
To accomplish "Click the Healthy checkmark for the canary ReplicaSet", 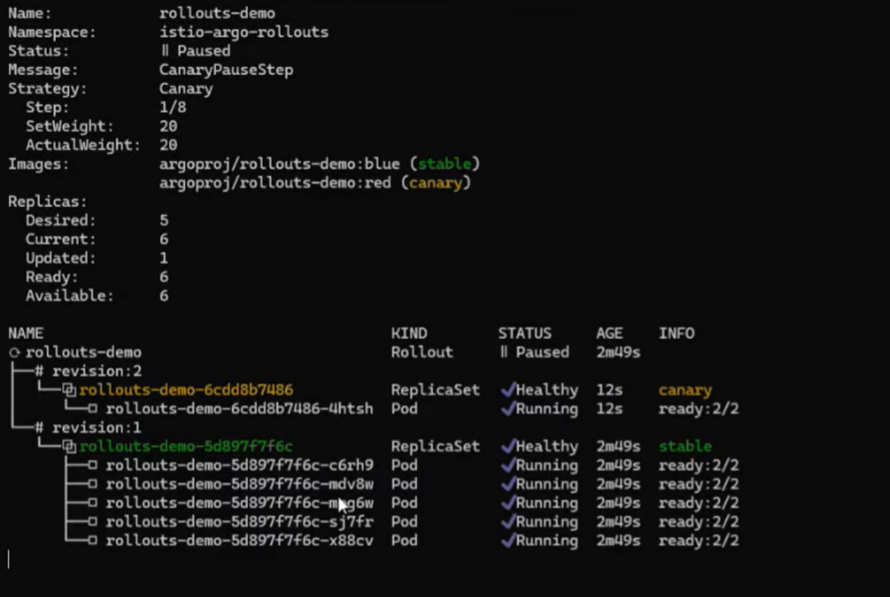I will click(507, 389).
